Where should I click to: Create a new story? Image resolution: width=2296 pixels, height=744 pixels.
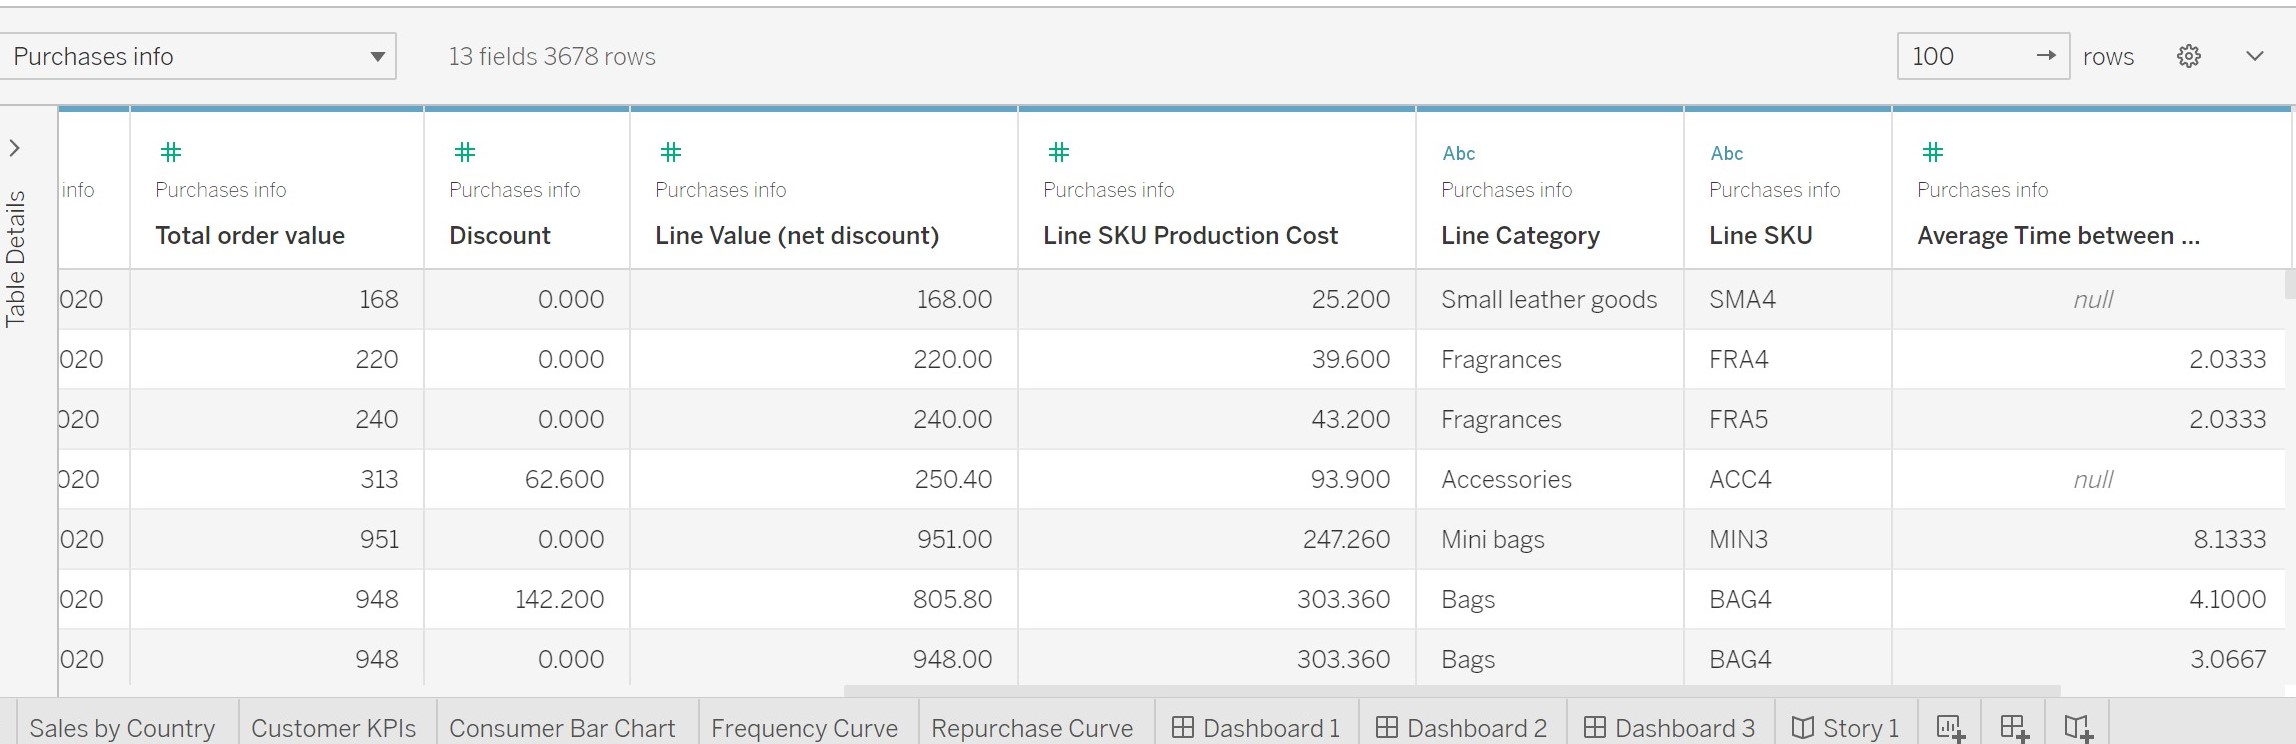[x=2079, y=728]
